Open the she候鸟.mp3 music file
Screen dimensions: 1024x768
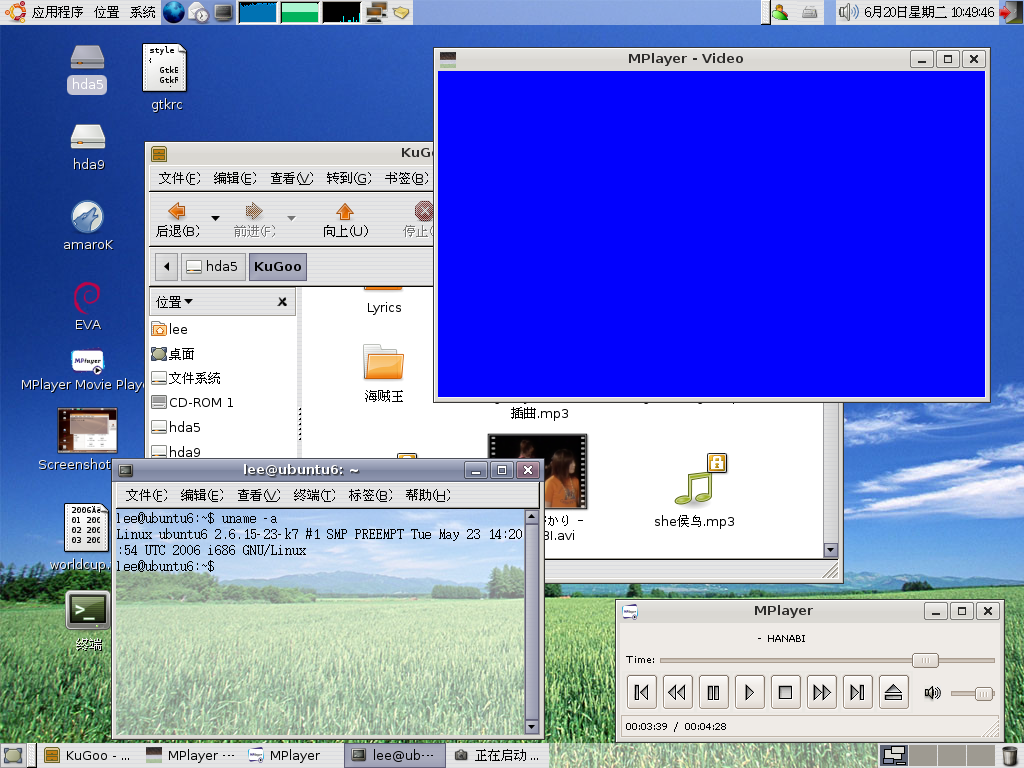(x=694, y=490)
